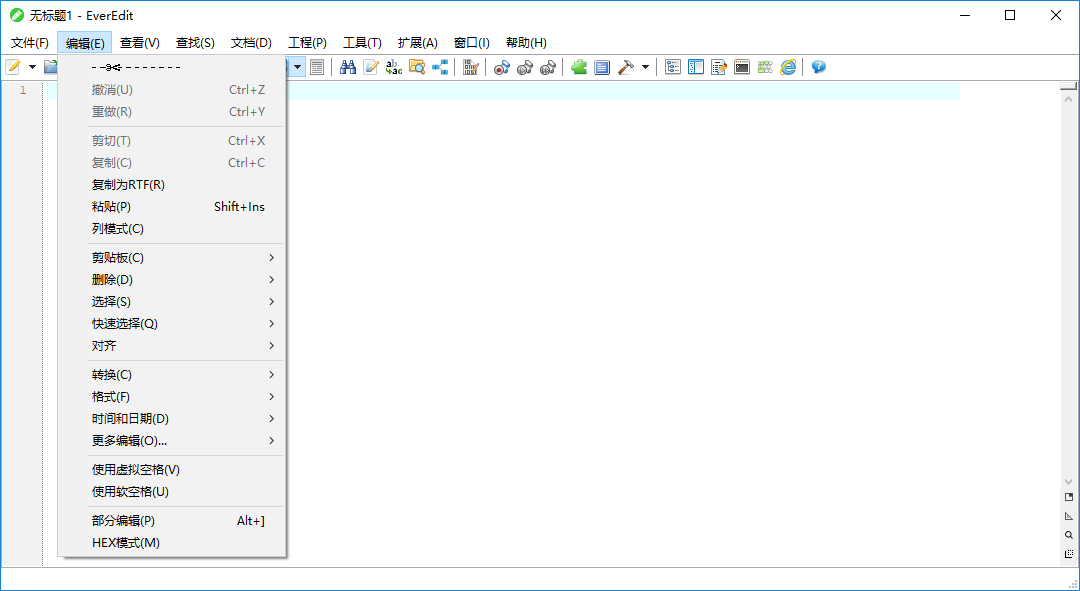Close the open 编辑(E) menu

(x=85, y=43)
